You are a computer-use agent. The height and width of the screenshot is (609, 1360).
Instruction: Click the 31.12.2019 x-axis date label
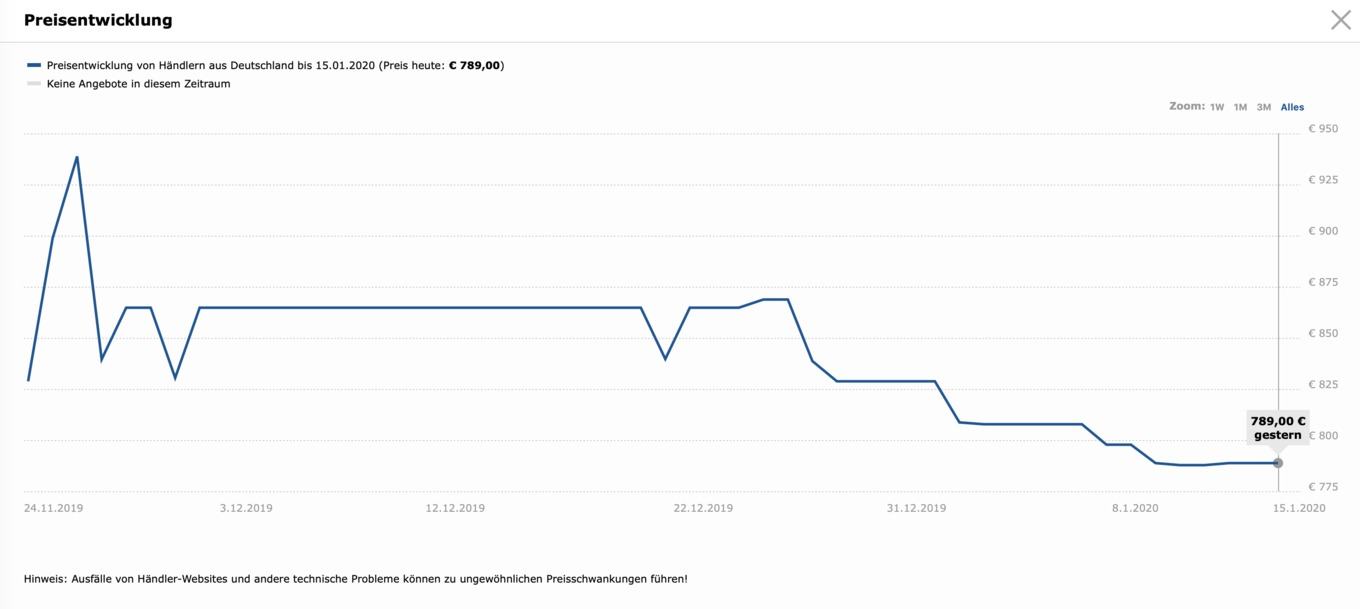916,508
